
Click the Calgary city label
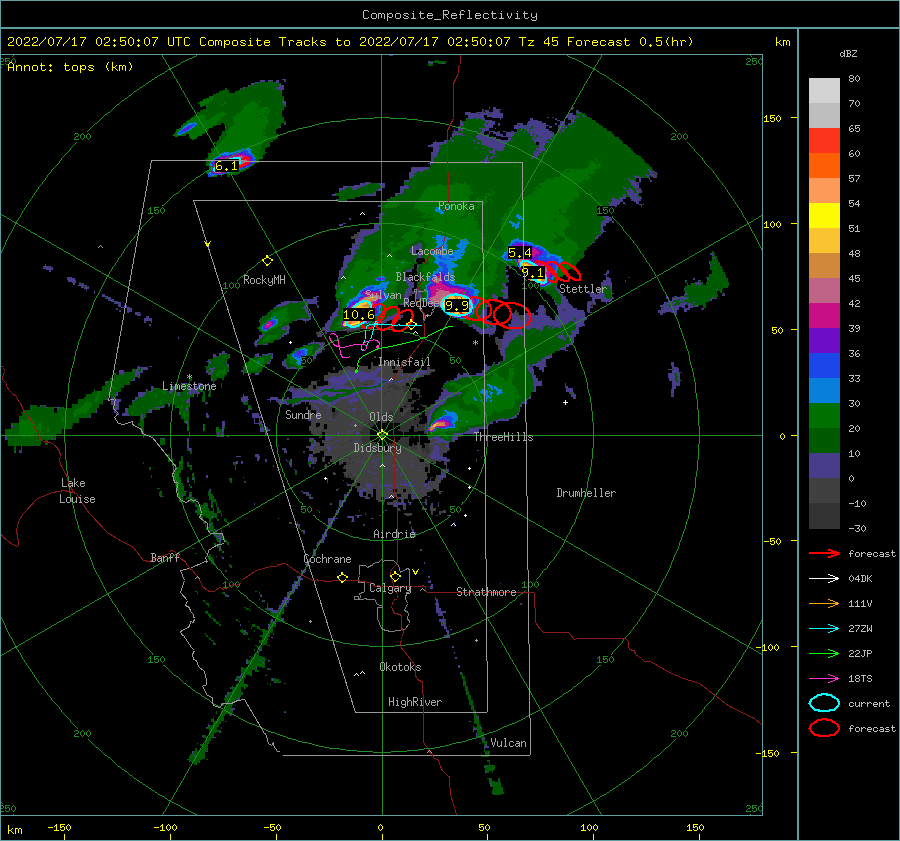[x=390, y=588]
